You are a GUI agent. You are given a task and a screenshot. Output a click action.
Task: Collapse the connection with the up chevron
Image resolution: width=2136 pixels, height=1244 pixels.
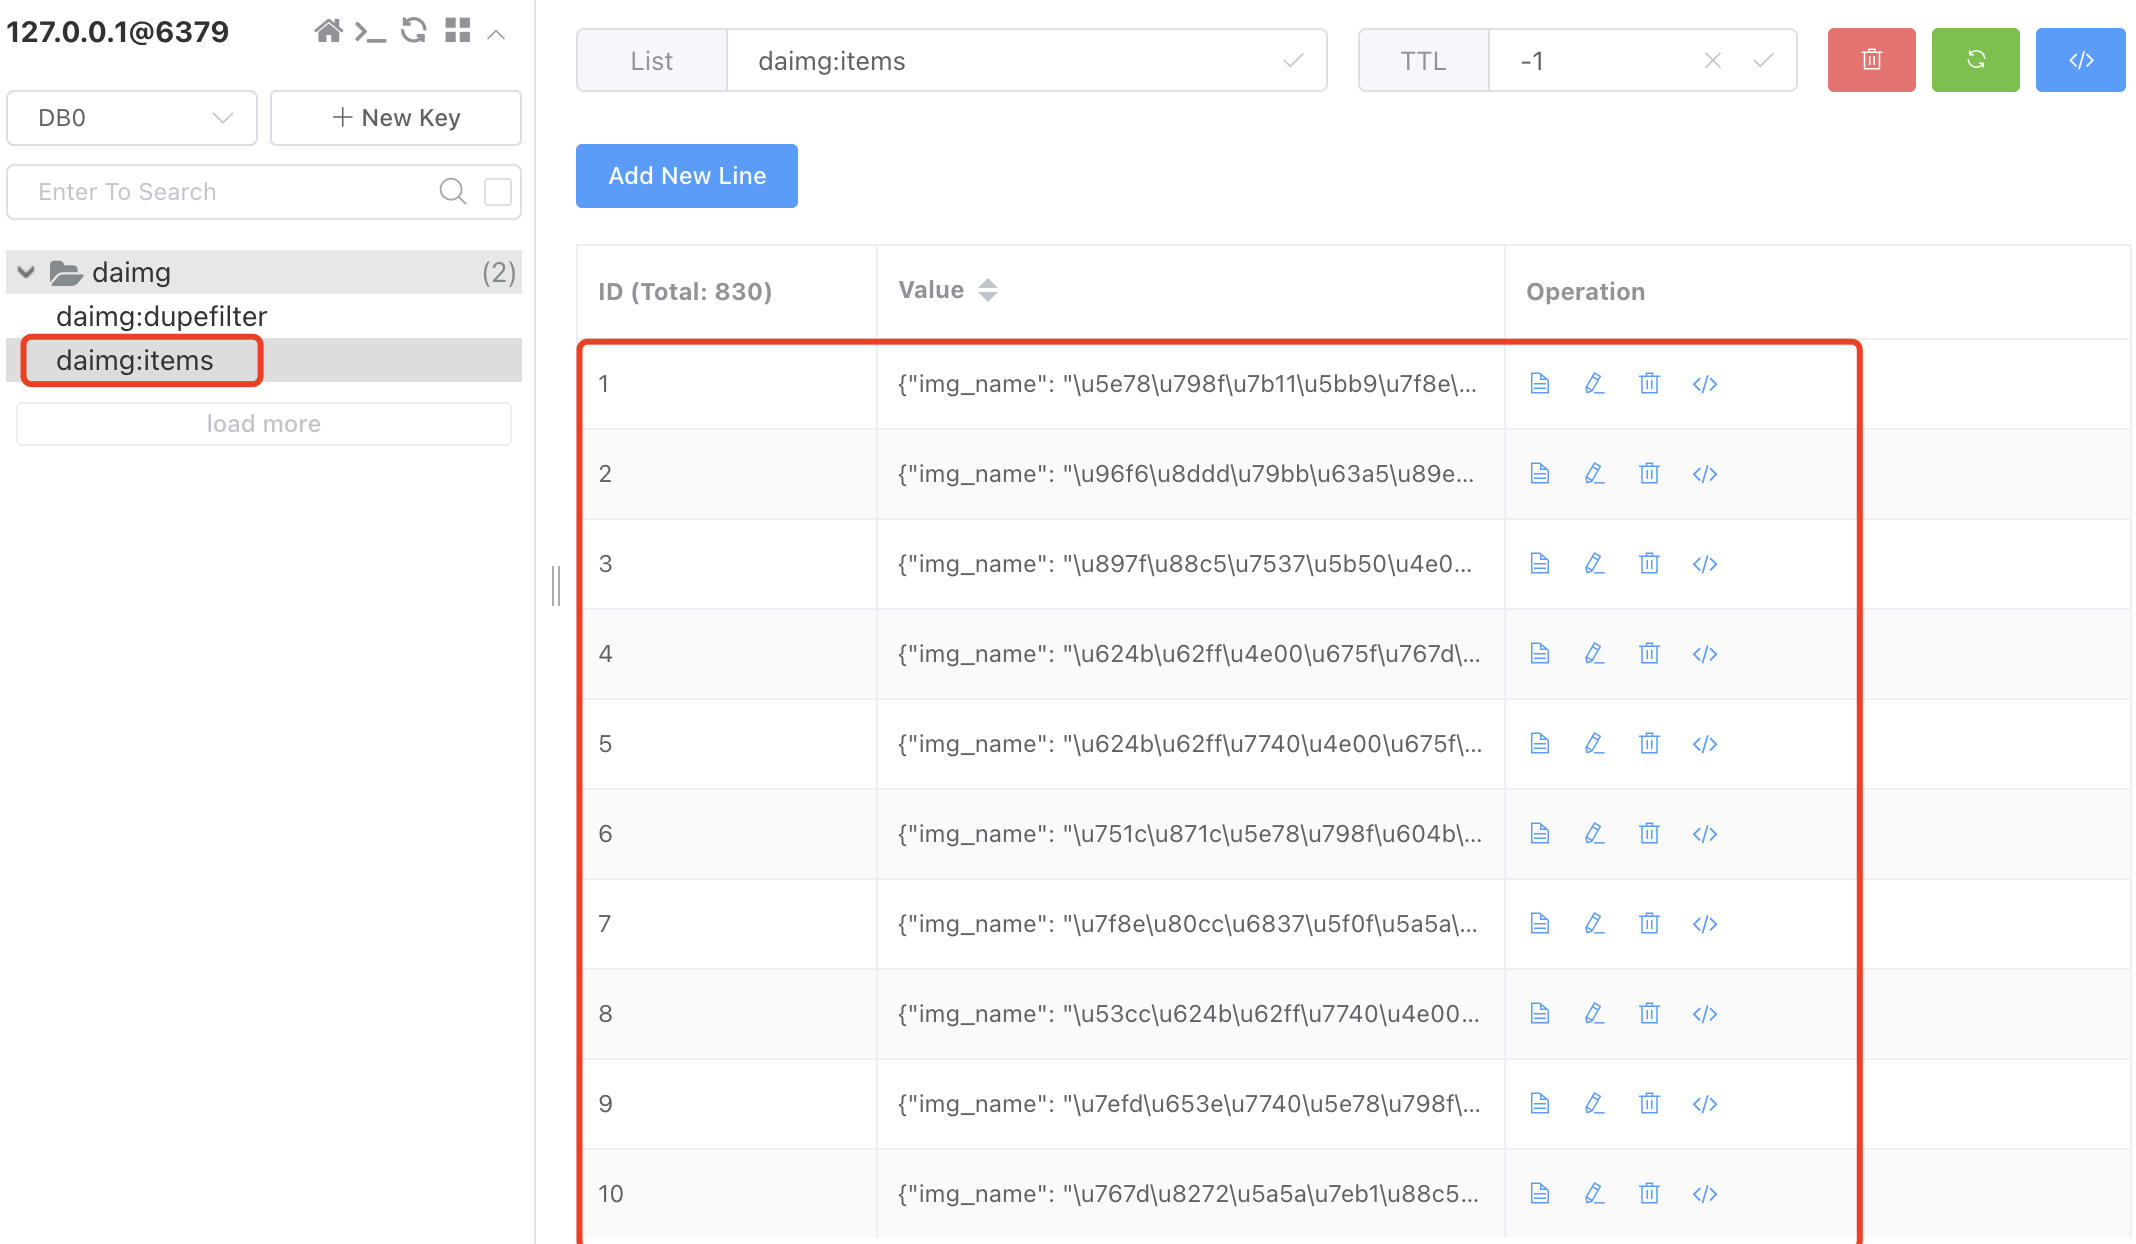coord(496,35)
